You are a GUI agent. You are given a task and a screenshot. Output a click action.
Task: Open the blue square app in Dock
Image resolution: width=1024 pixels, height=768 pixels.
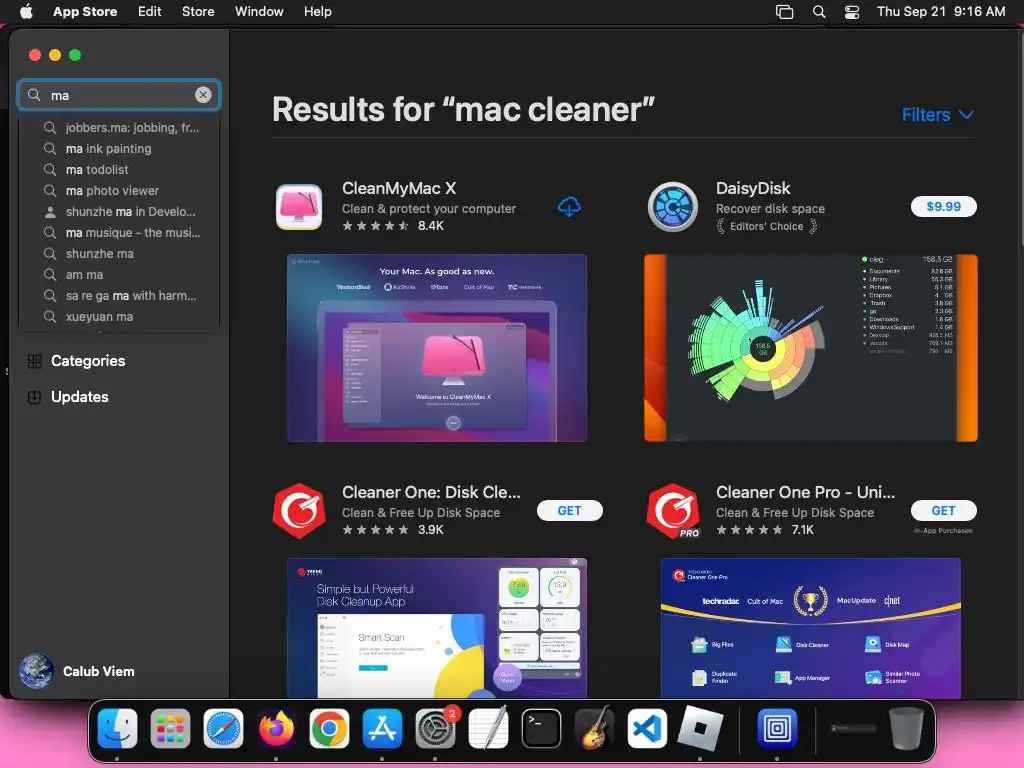777,728
